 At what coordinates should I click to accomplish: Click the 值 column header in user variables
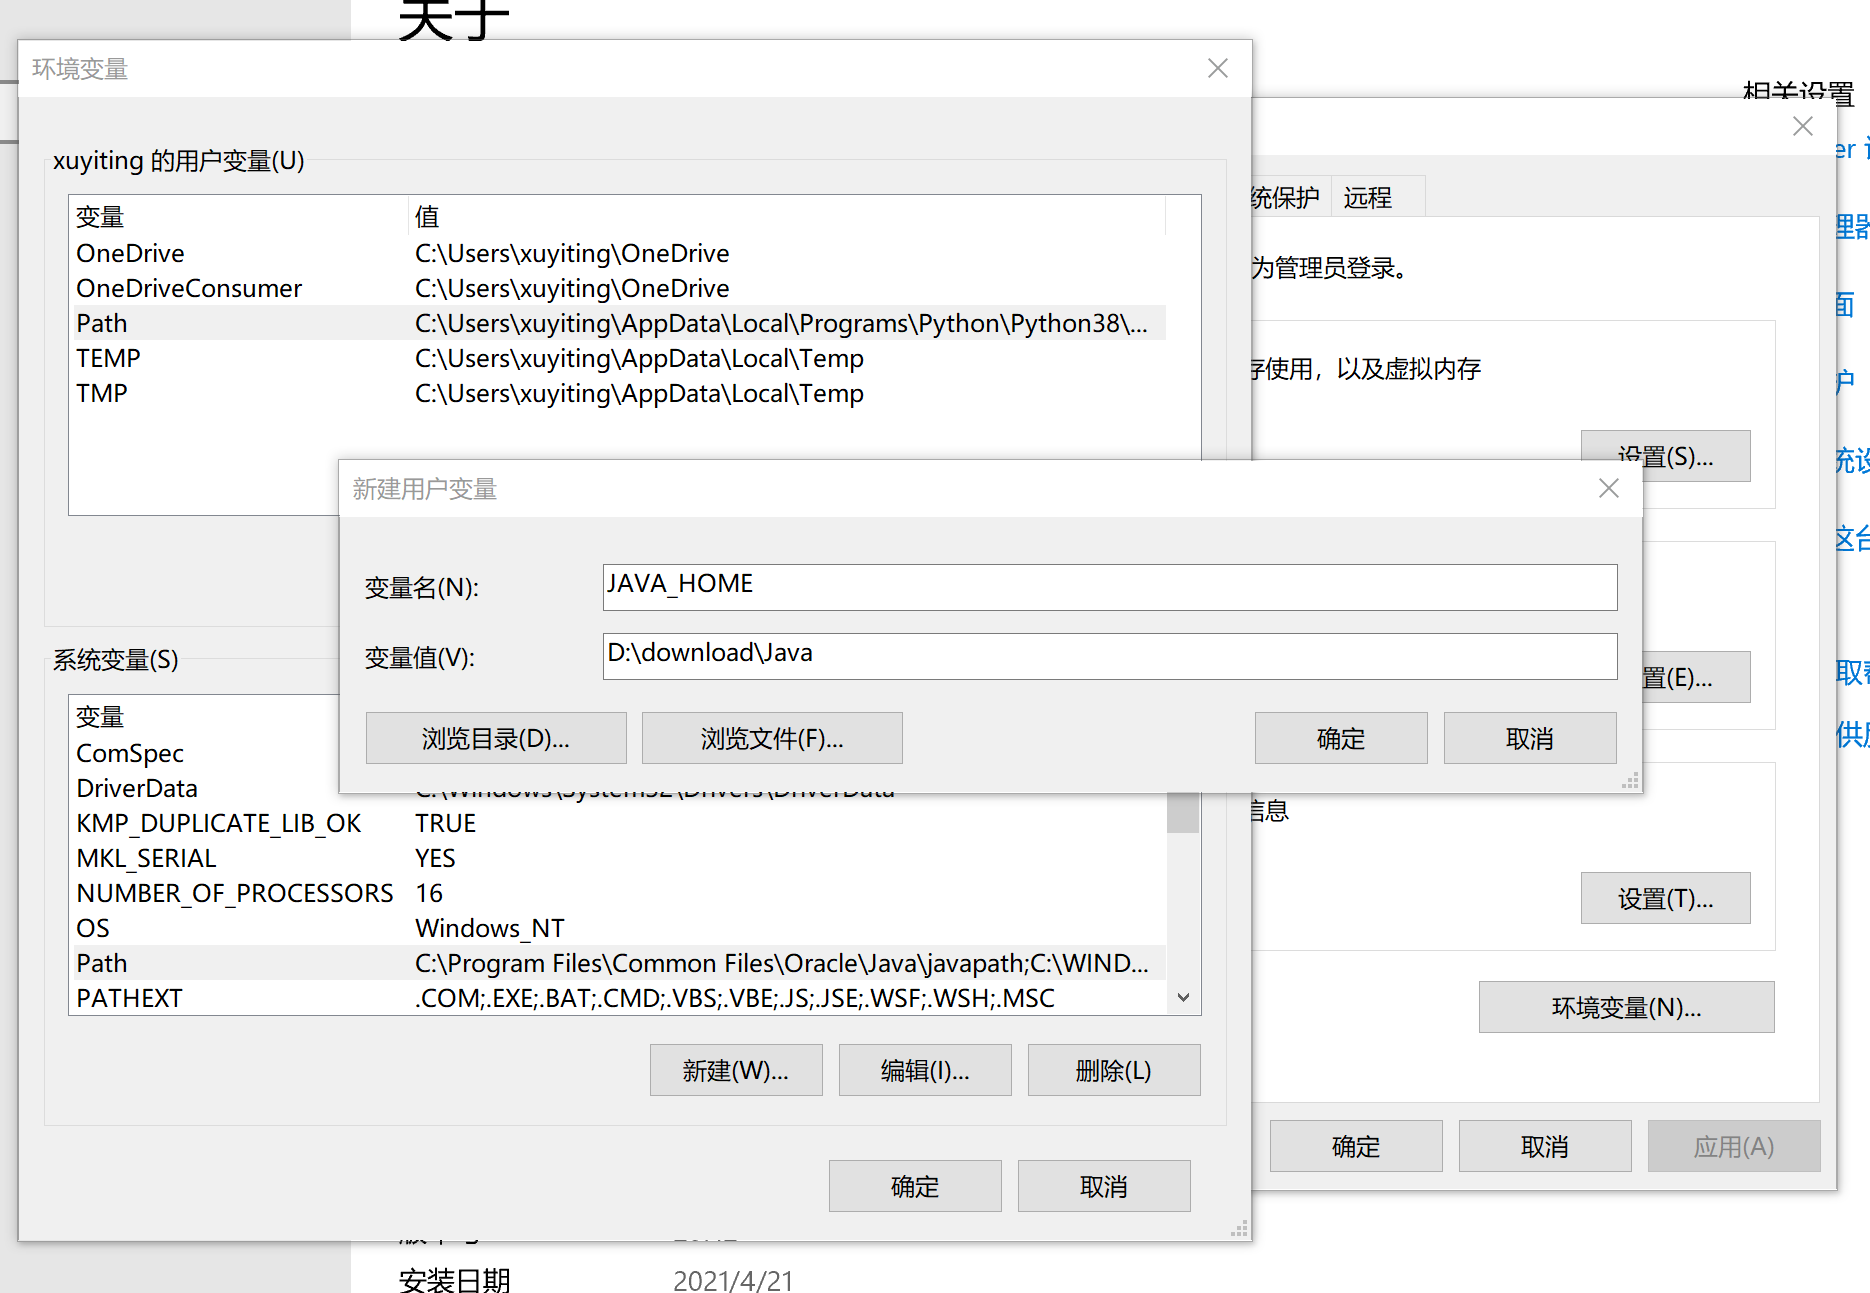coord(787,216)
